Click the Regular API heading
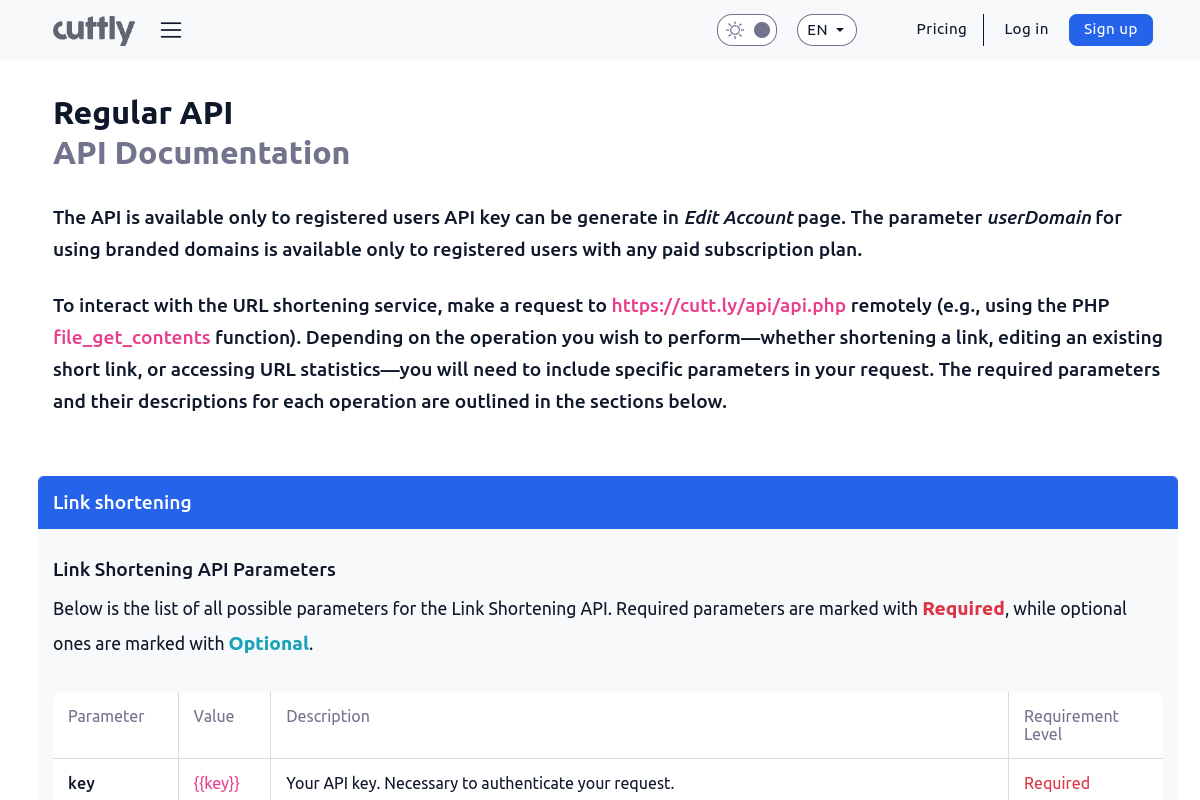 pos(143,113)
